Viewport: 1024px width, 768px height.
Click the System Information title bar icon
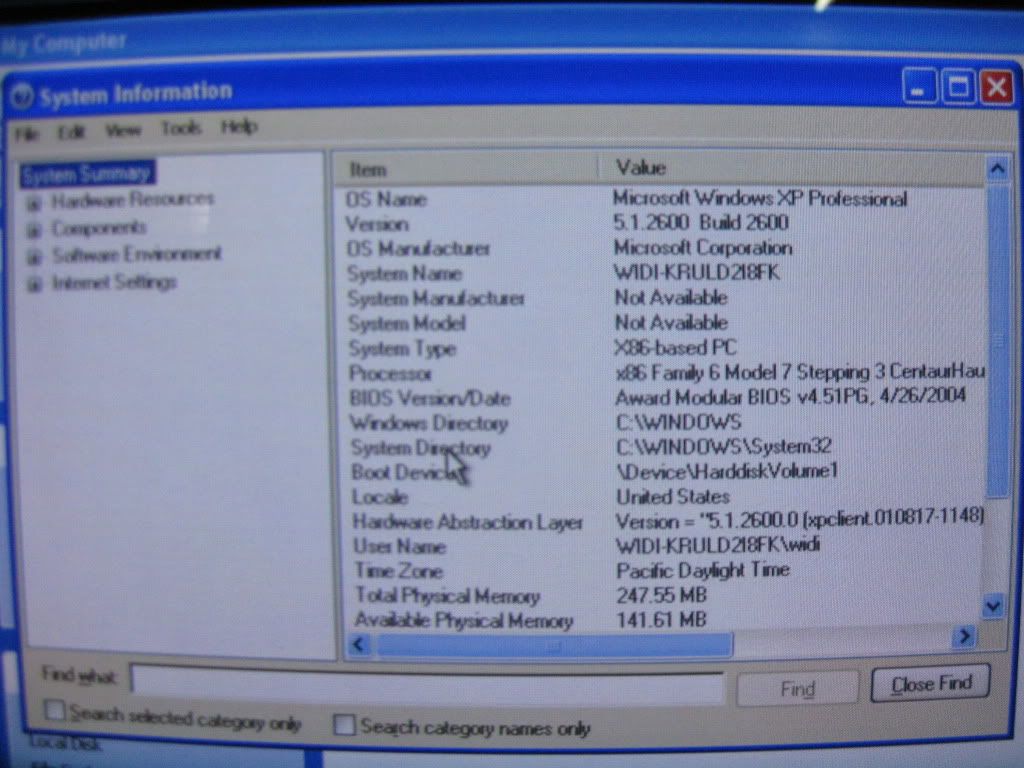pos(22,97)
